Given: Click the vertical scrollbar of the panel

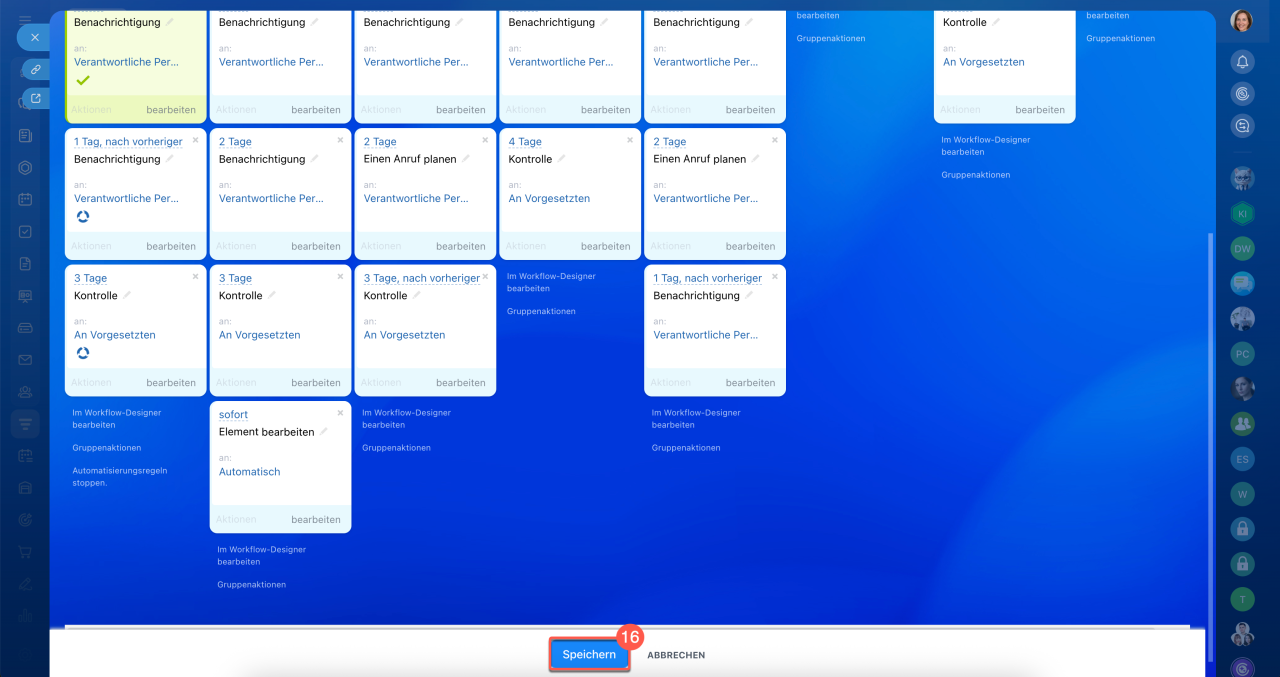Looking at the screenshot, I should (x=1211, y=400).
